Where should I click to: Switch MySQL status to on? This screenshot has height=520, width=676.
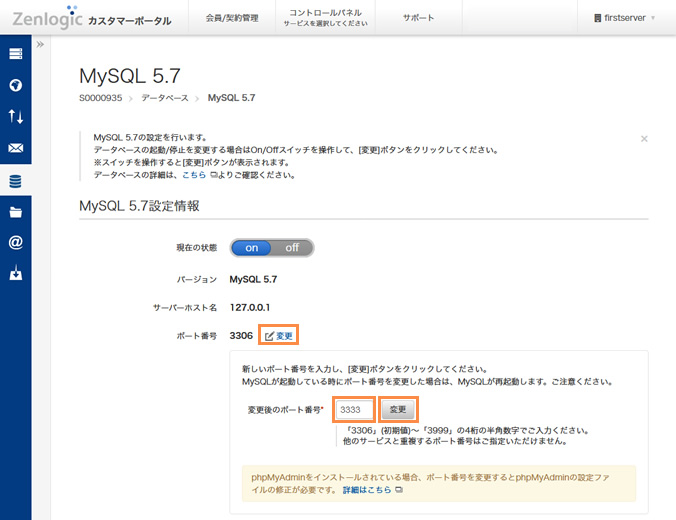pos(251,248)
